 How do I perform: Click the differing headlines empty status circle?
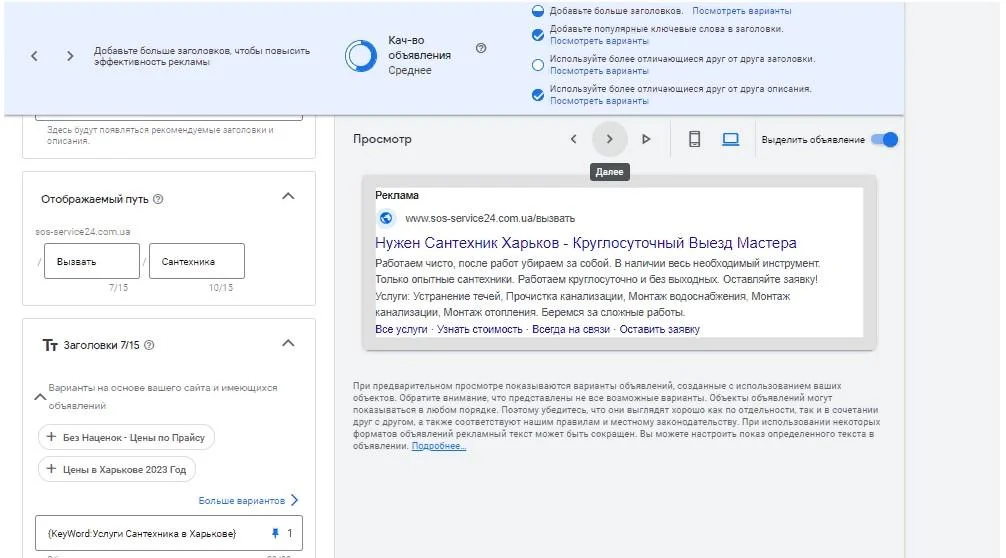(538, 65)
